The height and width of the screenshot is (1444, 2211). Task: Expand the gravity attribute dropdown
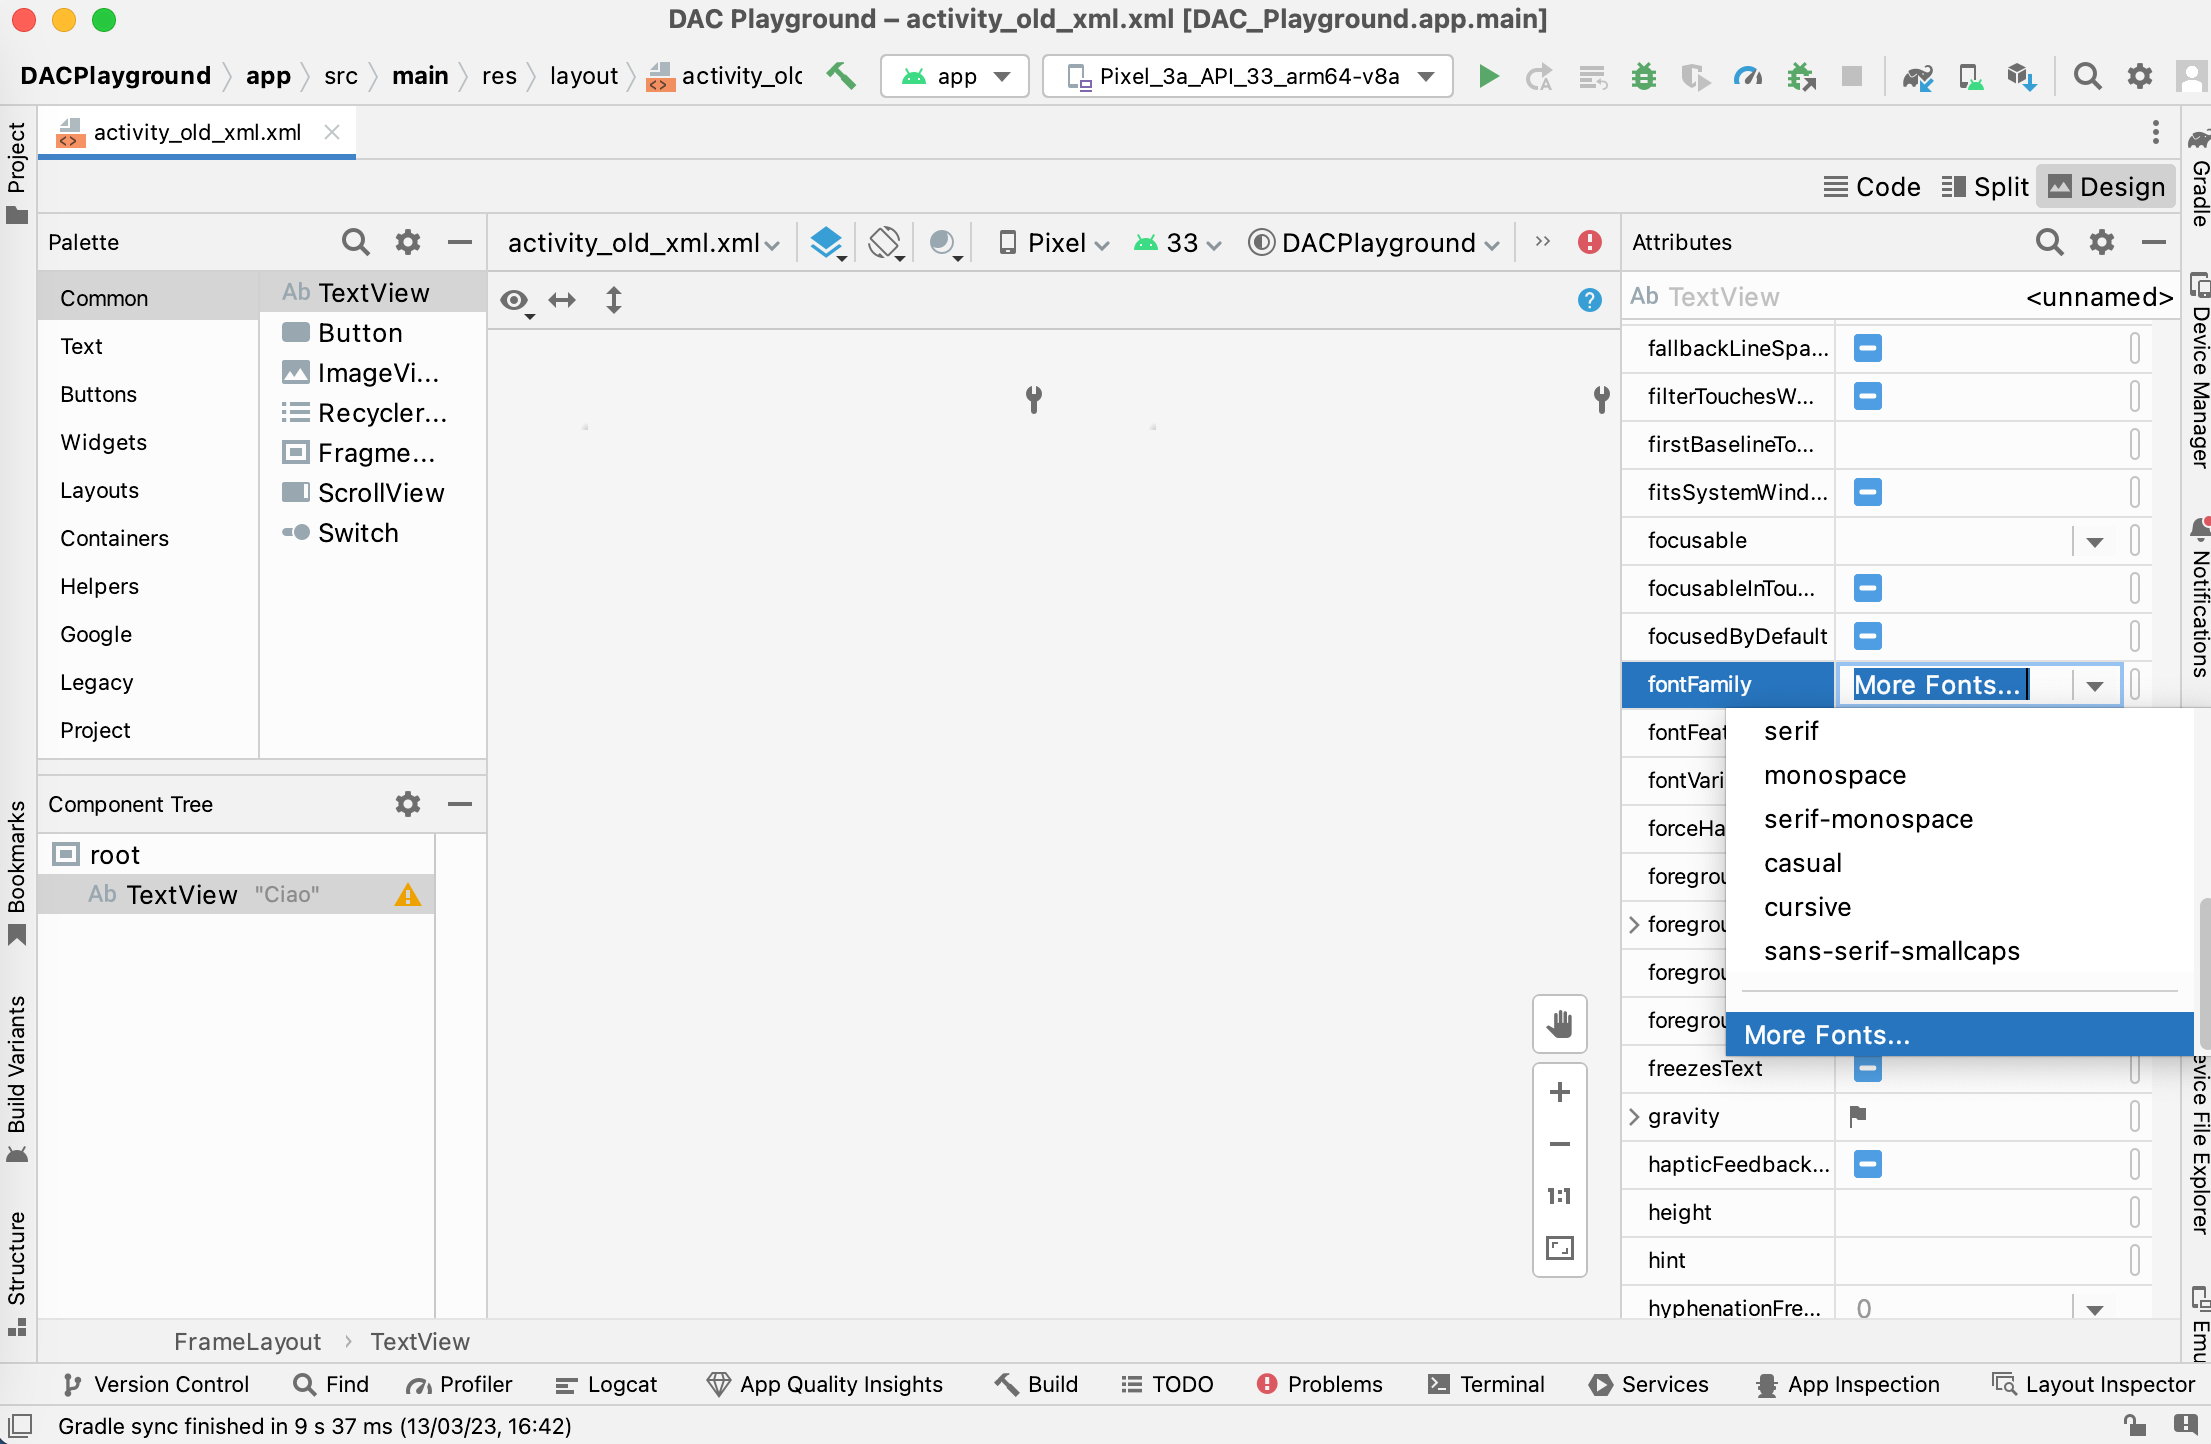pos(1641,1115)
